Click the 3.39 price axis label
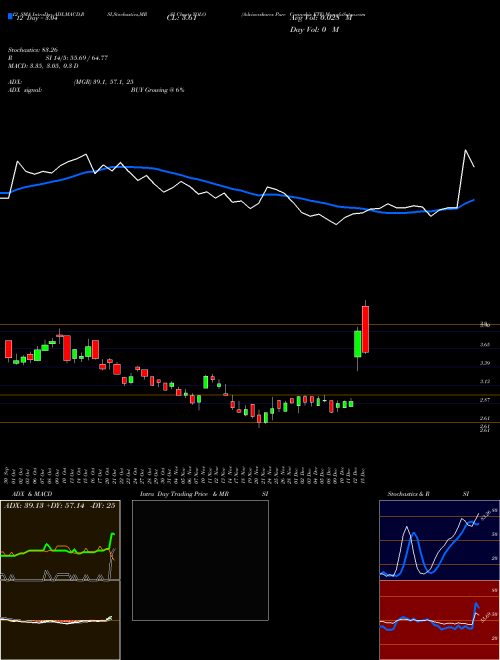The width and height of the screenshot is (500, 660). 484,363
